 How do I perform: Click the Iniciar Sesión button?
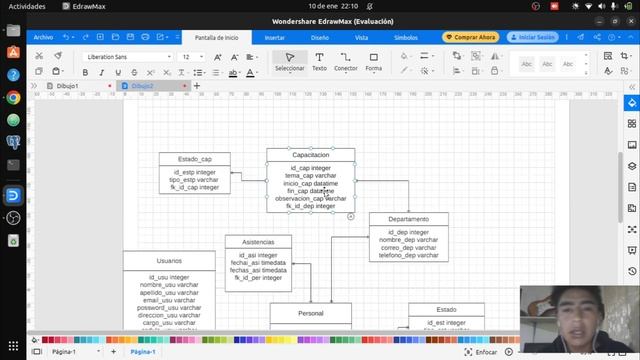click(533, 37)
